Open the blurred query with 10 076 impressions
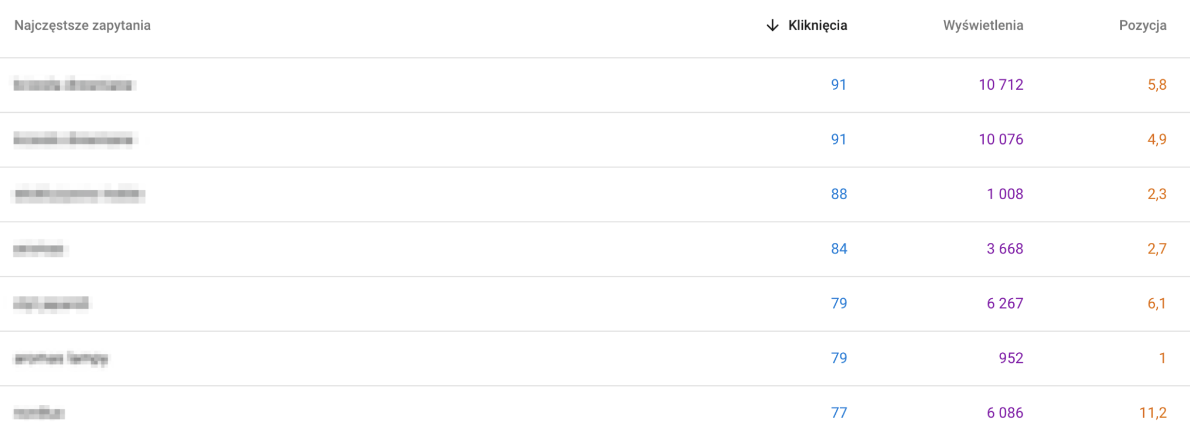 (74, 140)
